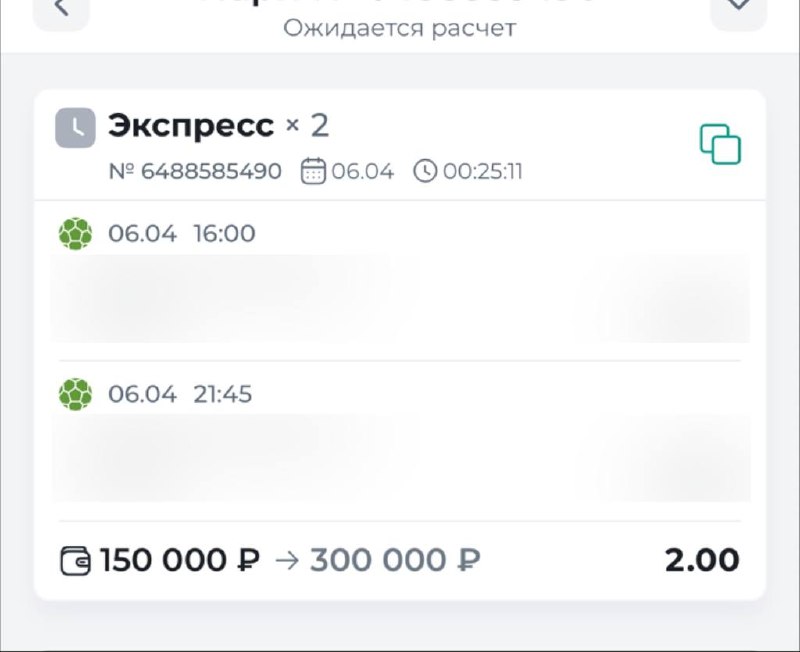Viewport: 800px width, 652px height.
Task: Click the calendar icon next to 06.04
Action: tap(313, 171)
